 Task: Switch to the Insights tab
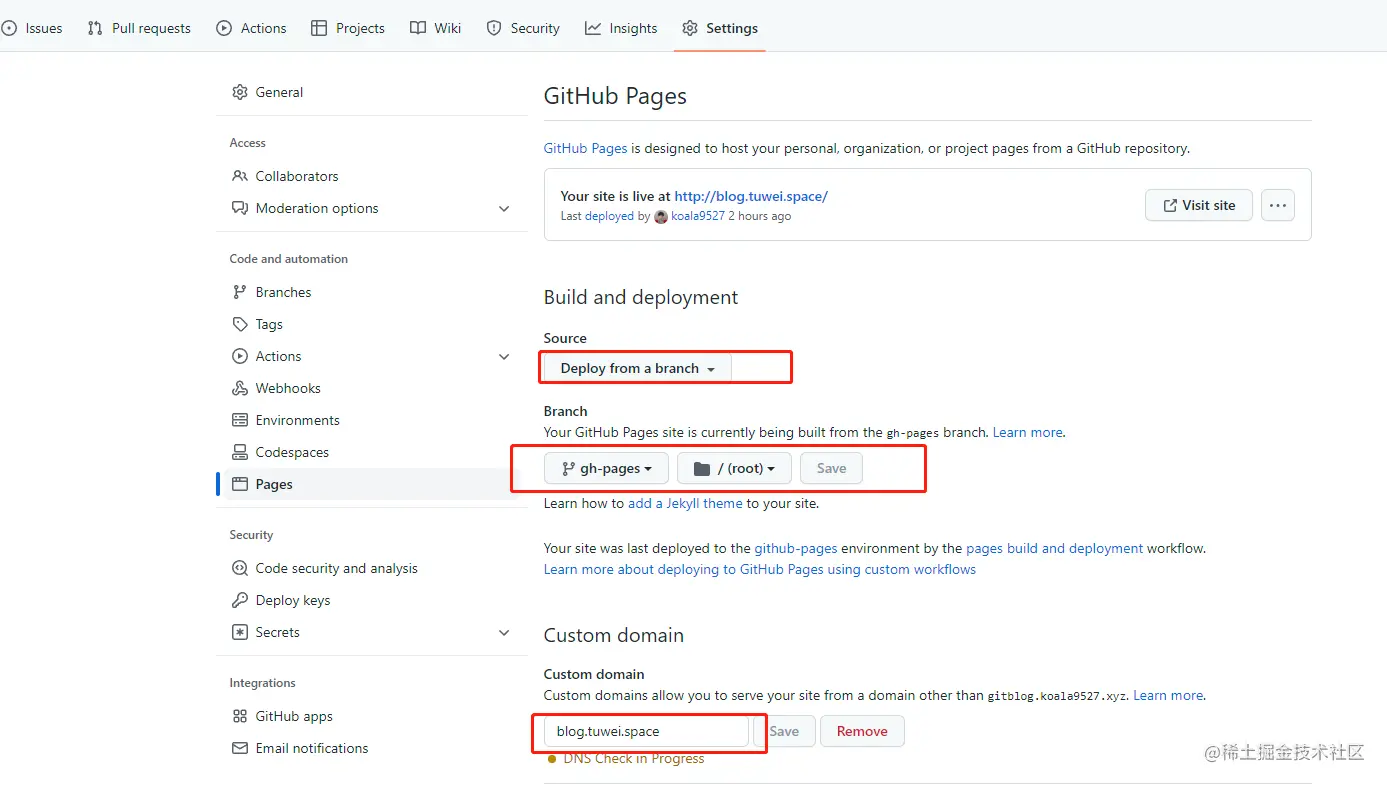pyautogui.click(x=621, y=28)
